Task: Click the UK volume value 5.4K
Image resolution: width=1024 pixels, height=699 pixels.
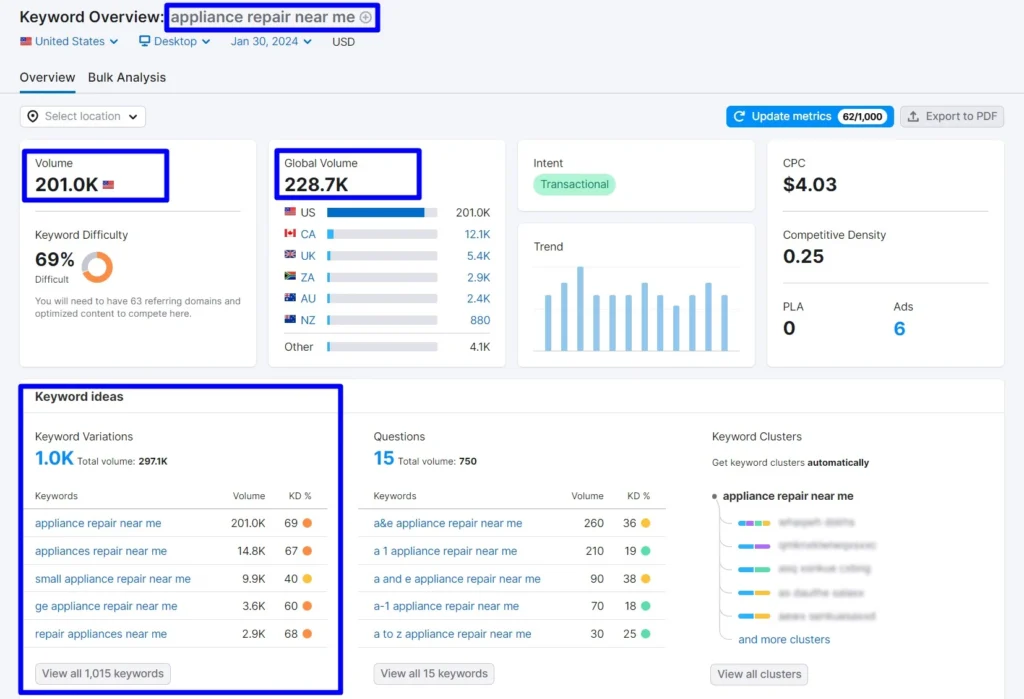Action: pos(478,255)
